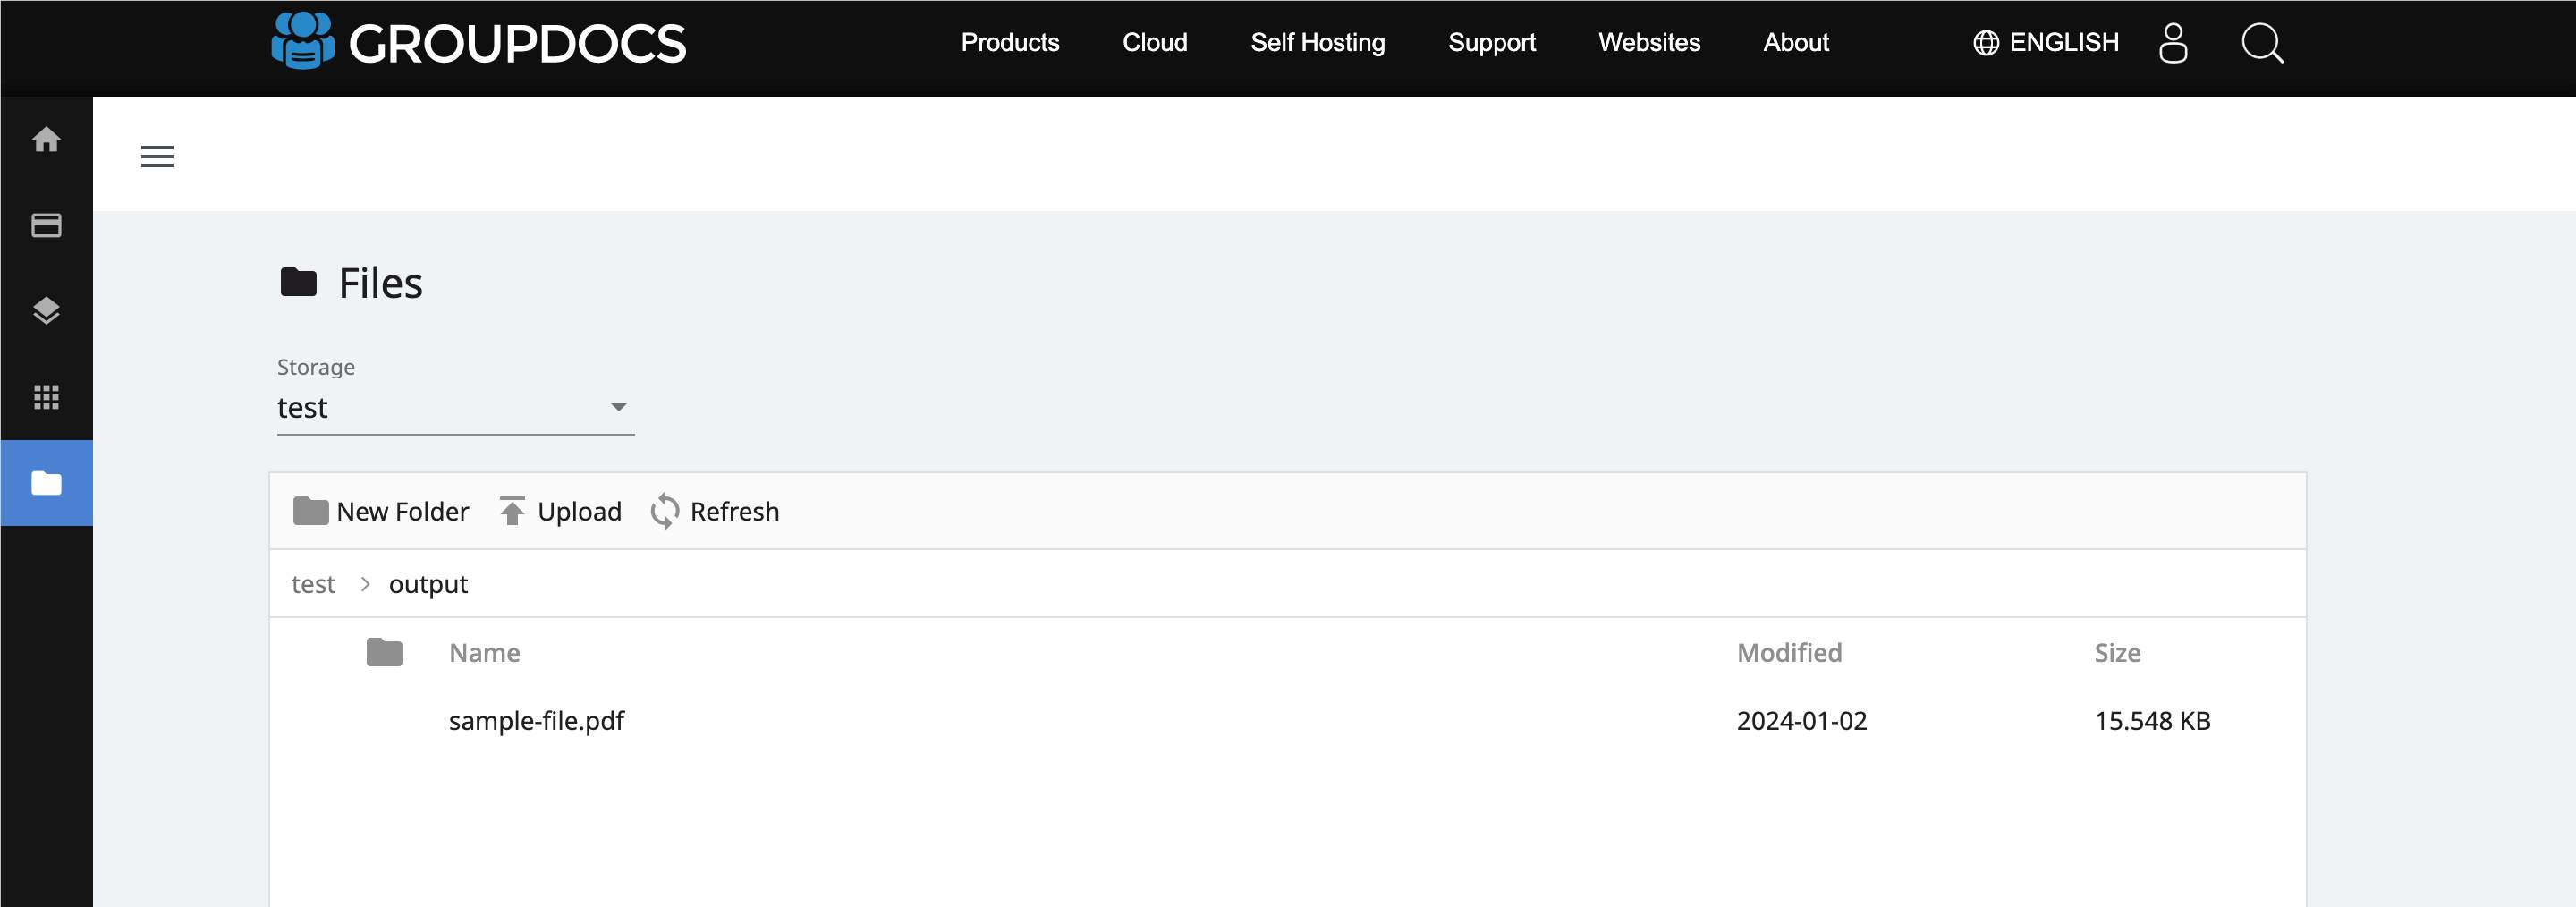This screenshot has height=907, width=2576.
Task: Open the Self Hosting menu item
Action: coord(1317,43)
